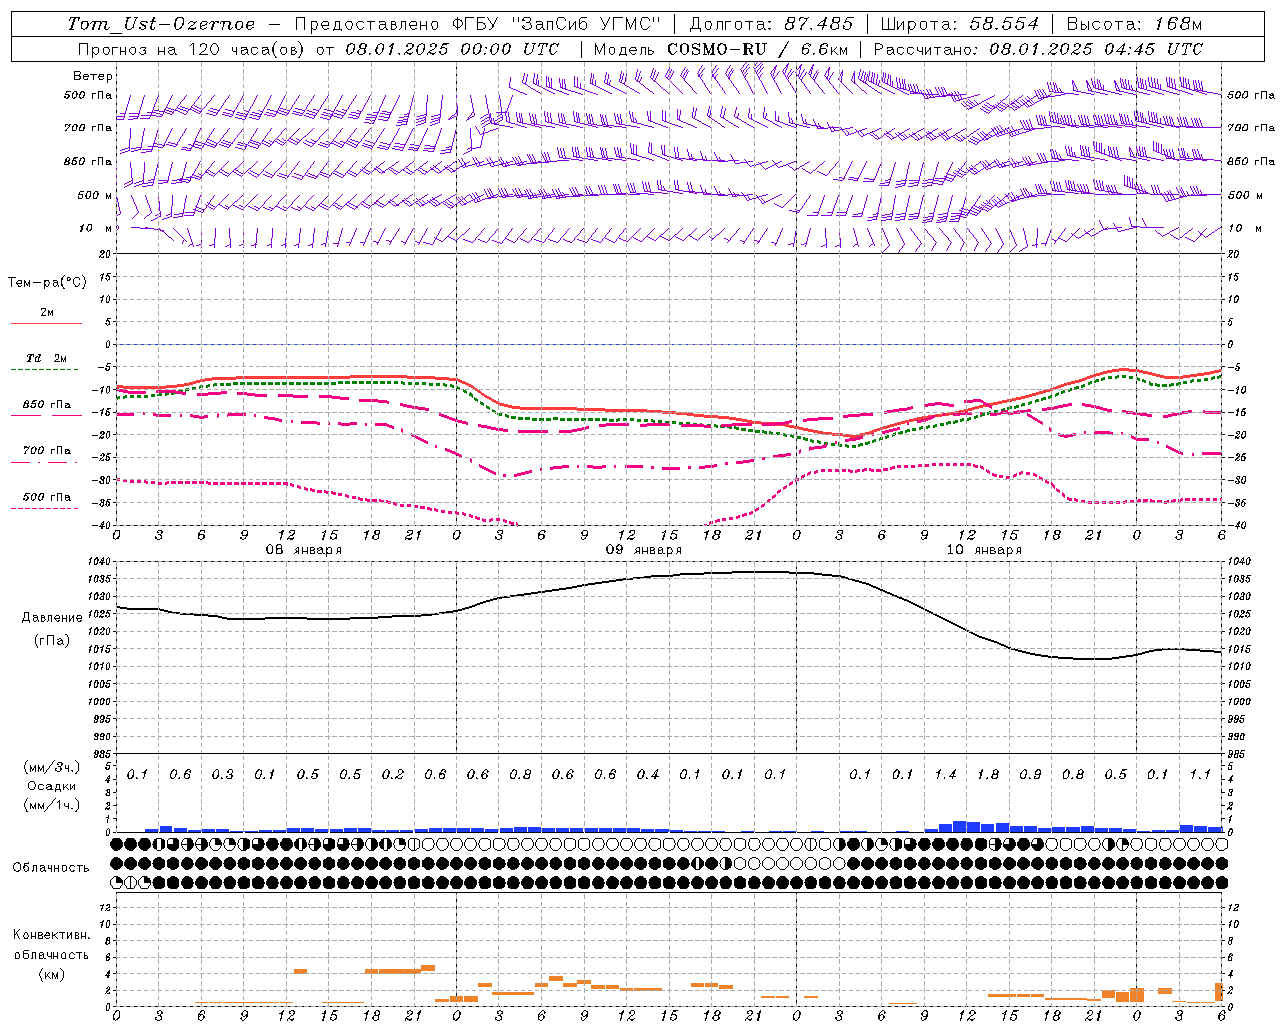Click the 1.8 precipitation value
The width and height of the screenshot is (1280, 1024).
pos(988,774)
